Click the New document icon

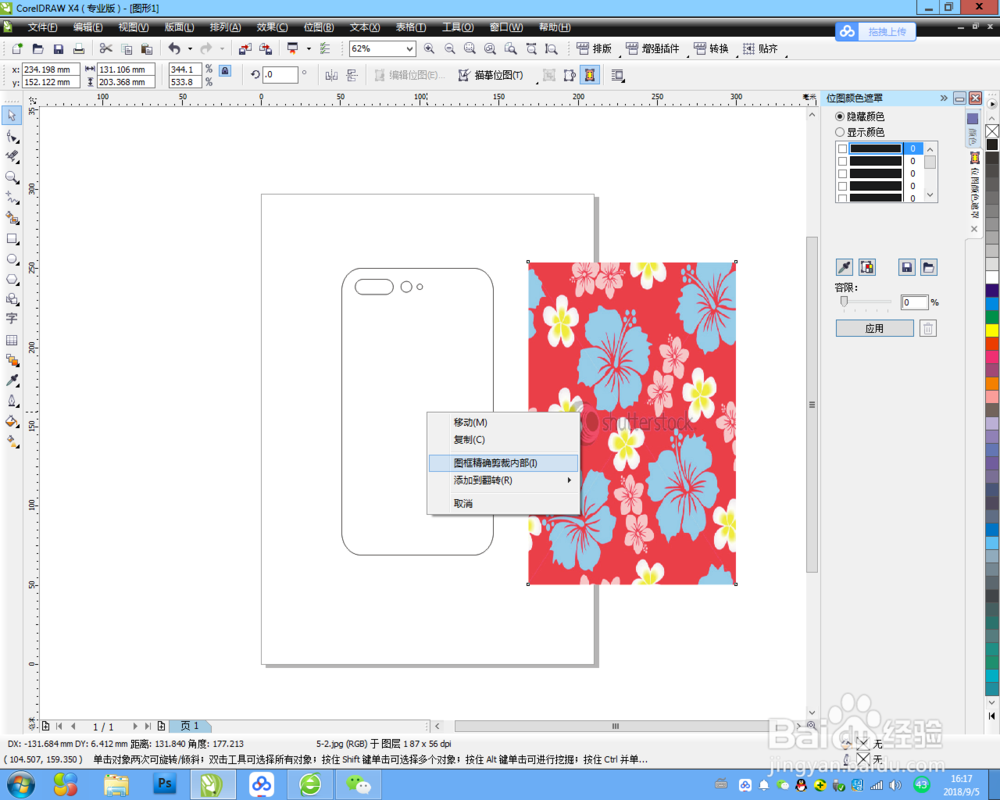tap(17, 48)
